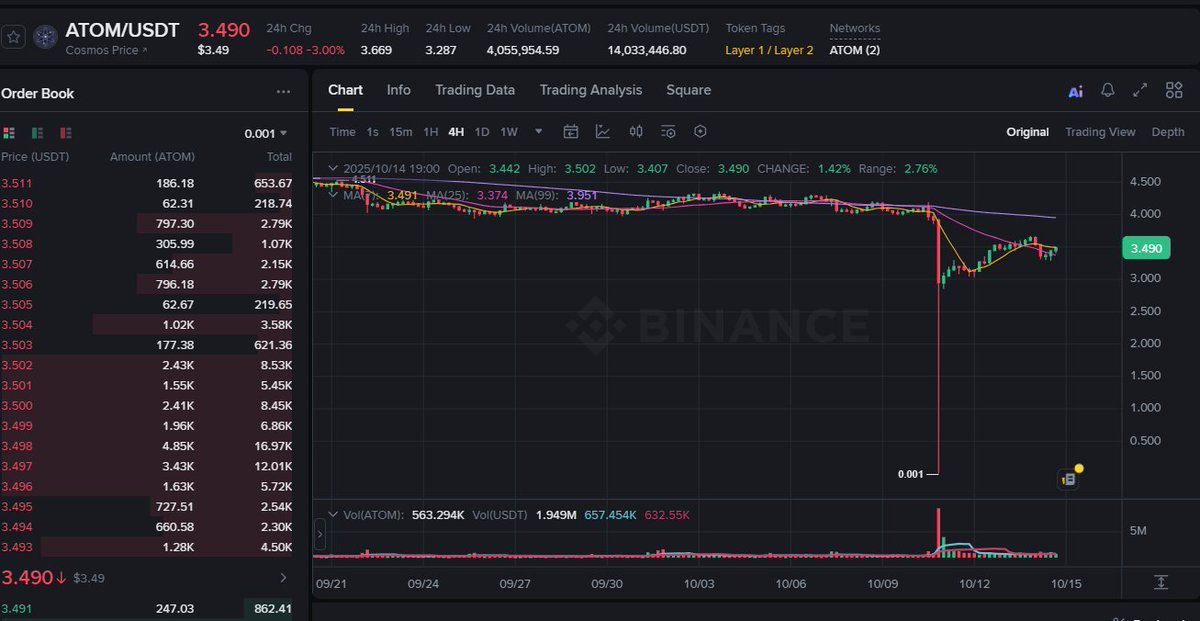
Task: Reset chart scale icon at bottom right
Action: click(x=1161, y=582)
